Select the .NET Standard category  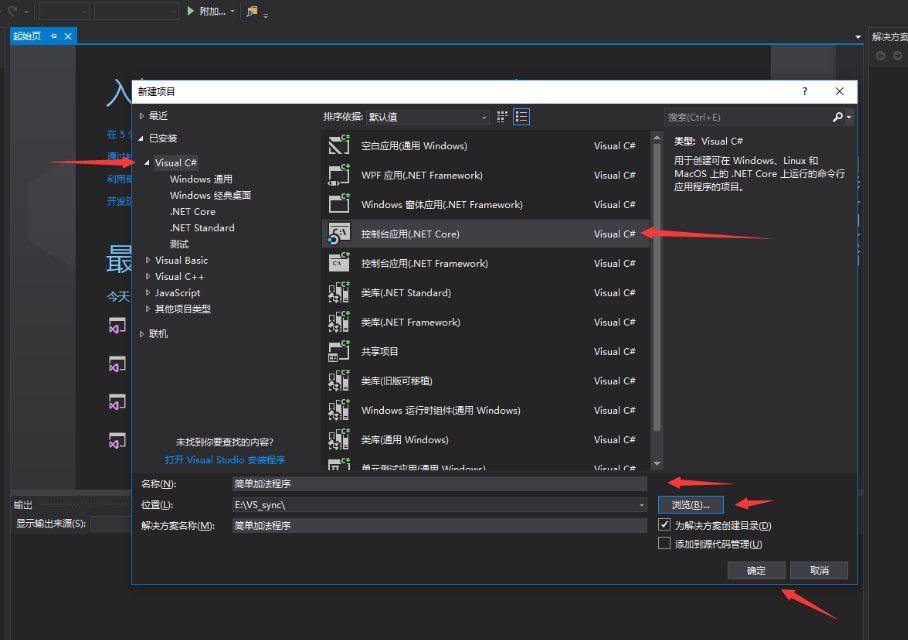pos(202,228)
